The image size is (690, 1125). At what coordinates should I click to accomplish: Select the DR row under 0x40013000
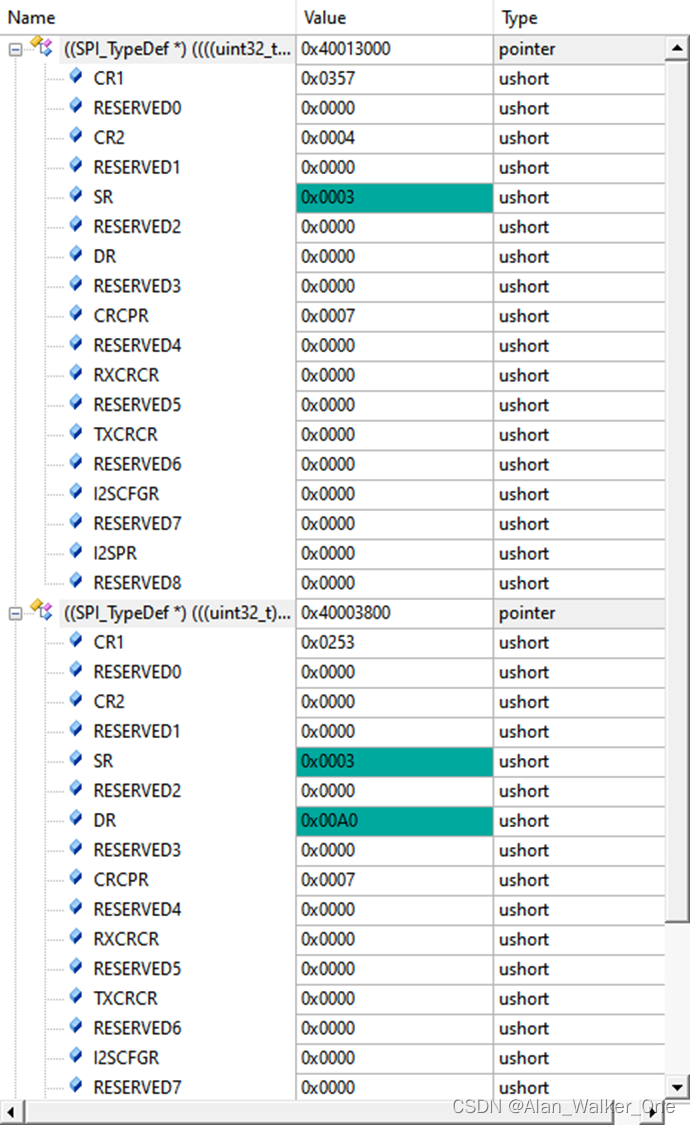332,257
